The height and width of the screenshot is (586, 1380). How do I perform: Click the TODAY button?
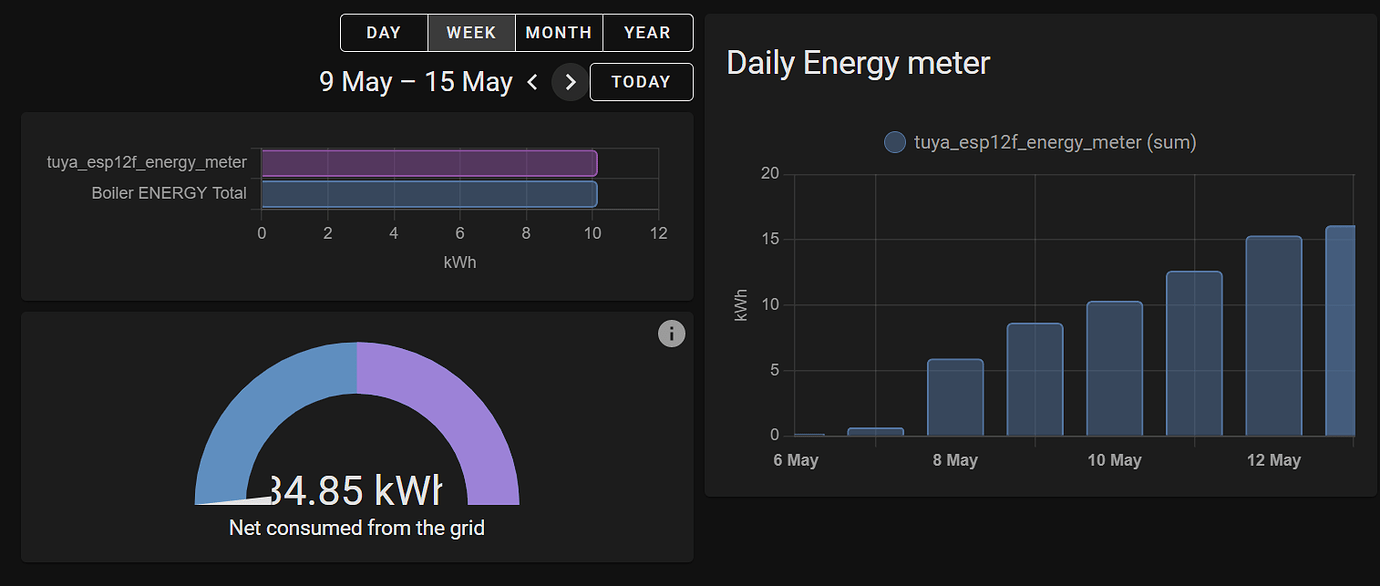641,82
